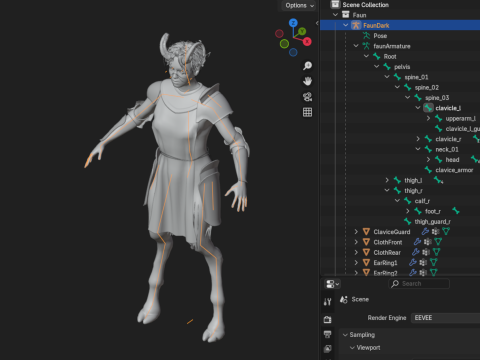
Task: Collapse the Faun collection
Action: pyautogui.click(x=335, y=15)
